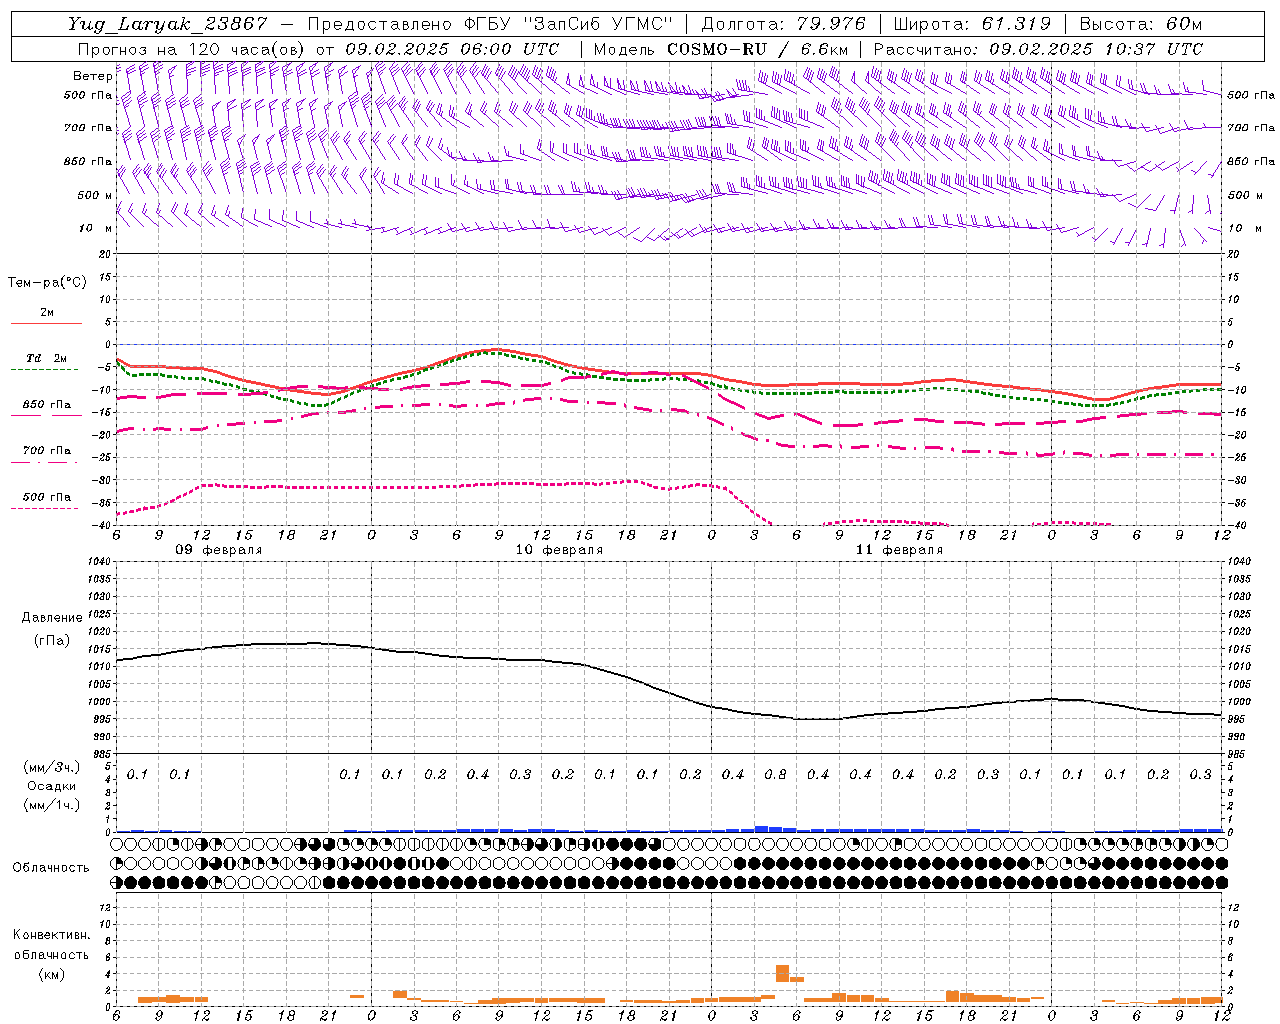Click the 'Давление' pressure panel label

tap(52, 617)
